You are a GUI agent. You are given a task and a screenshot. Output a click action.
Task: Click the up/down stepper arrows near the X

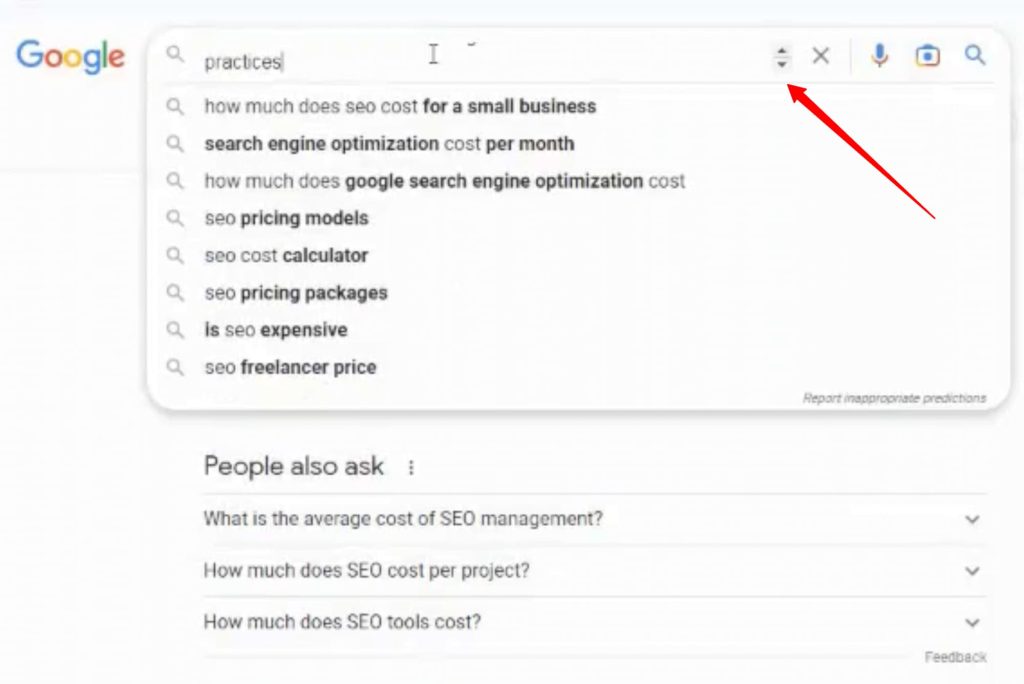point(781,57)
